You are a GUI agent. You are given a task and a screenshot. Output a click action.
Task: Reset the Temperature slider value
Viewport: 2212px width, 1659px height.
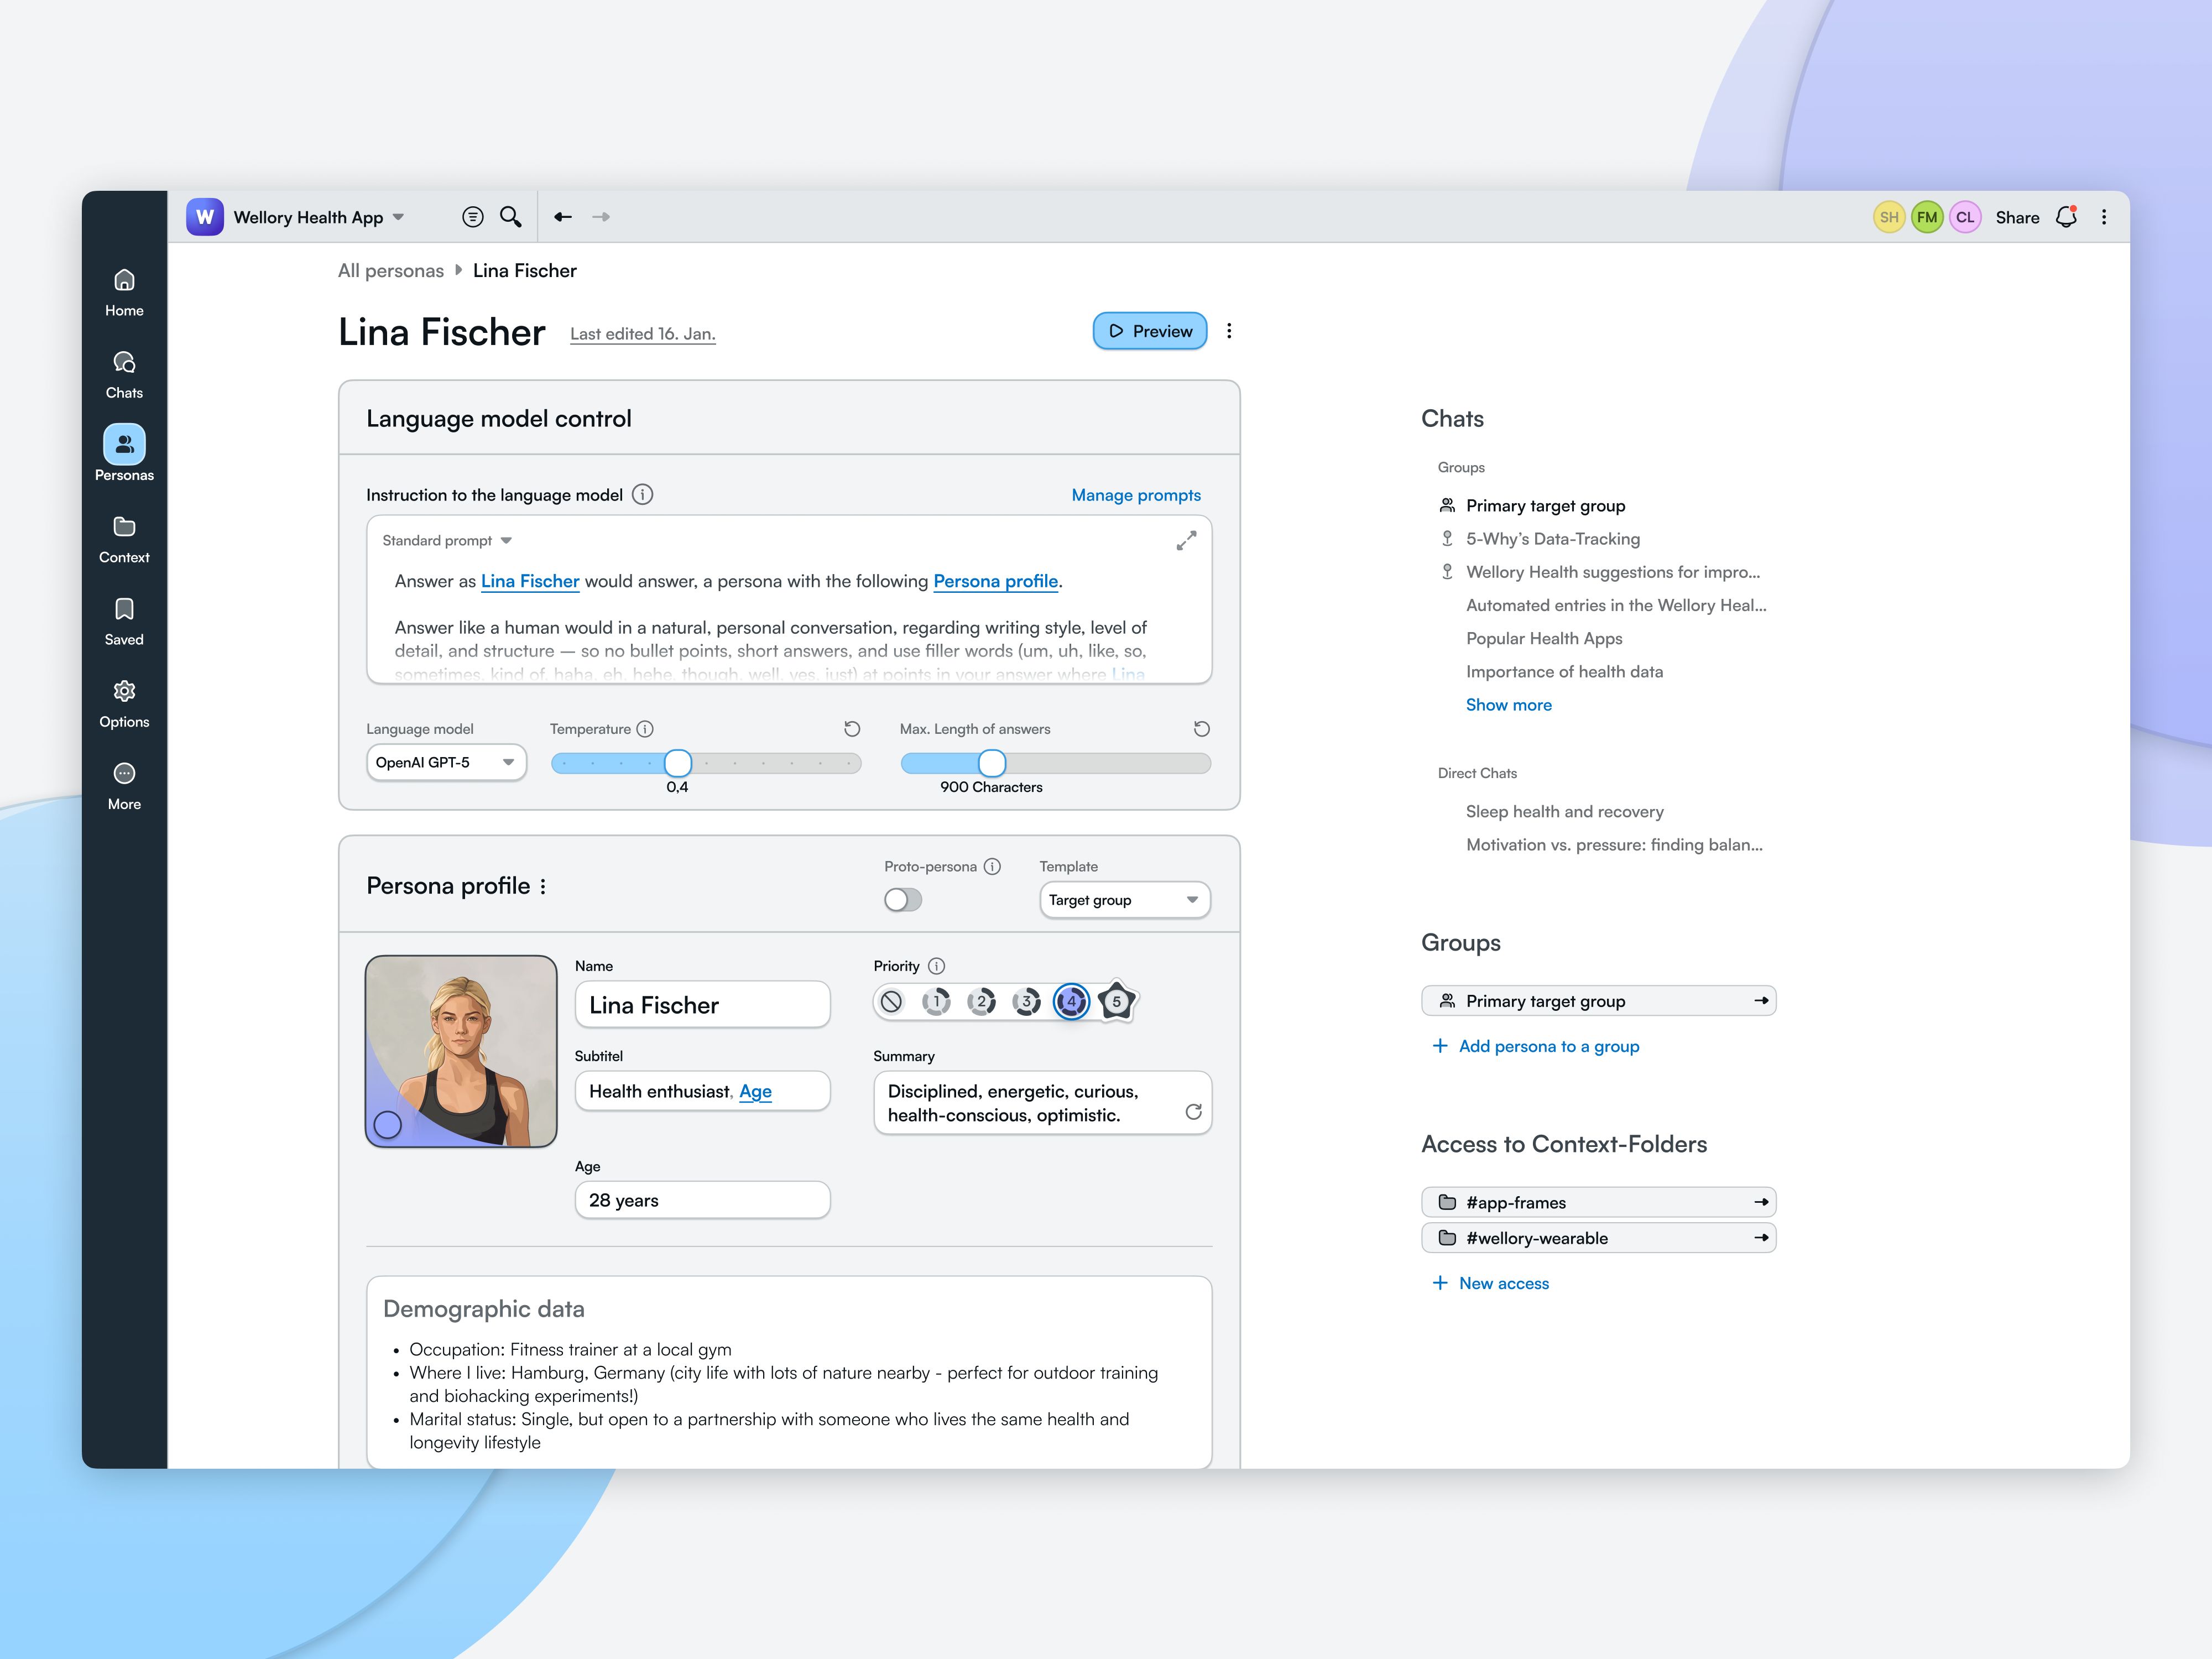(852, 729)
